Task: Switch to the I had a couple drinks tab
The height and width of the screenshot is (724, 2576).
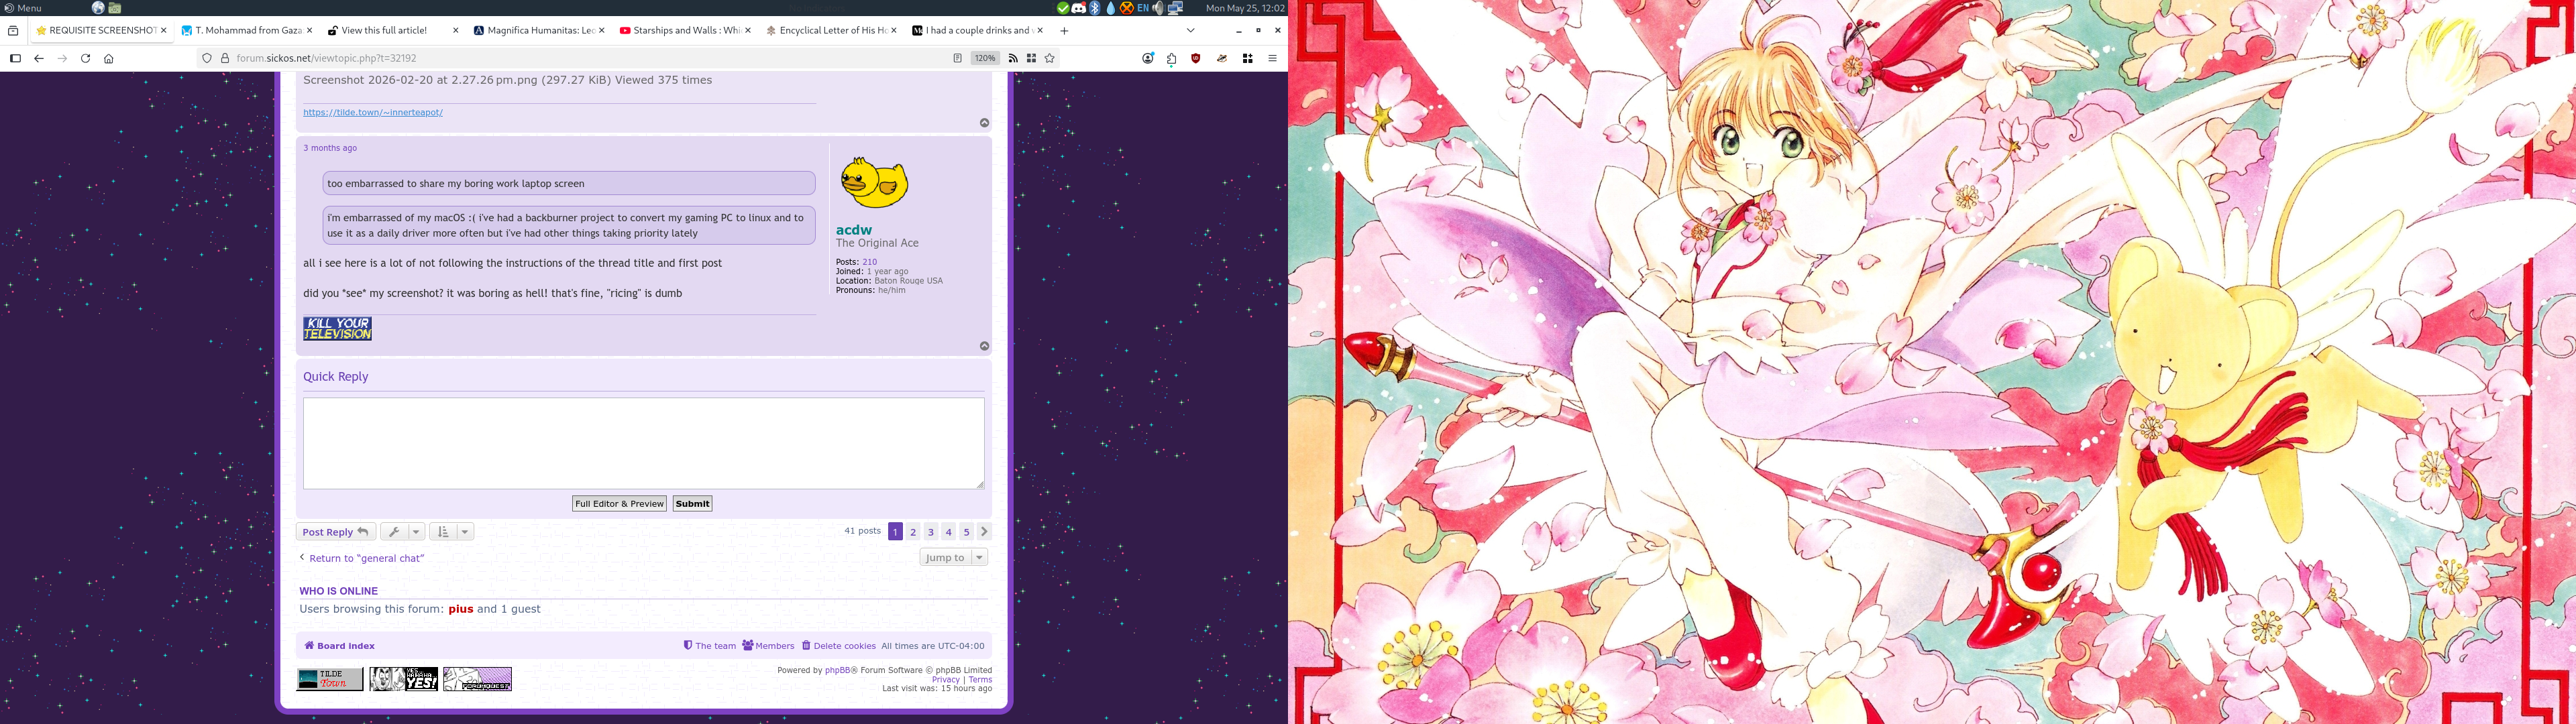Action: coord(977,30)
